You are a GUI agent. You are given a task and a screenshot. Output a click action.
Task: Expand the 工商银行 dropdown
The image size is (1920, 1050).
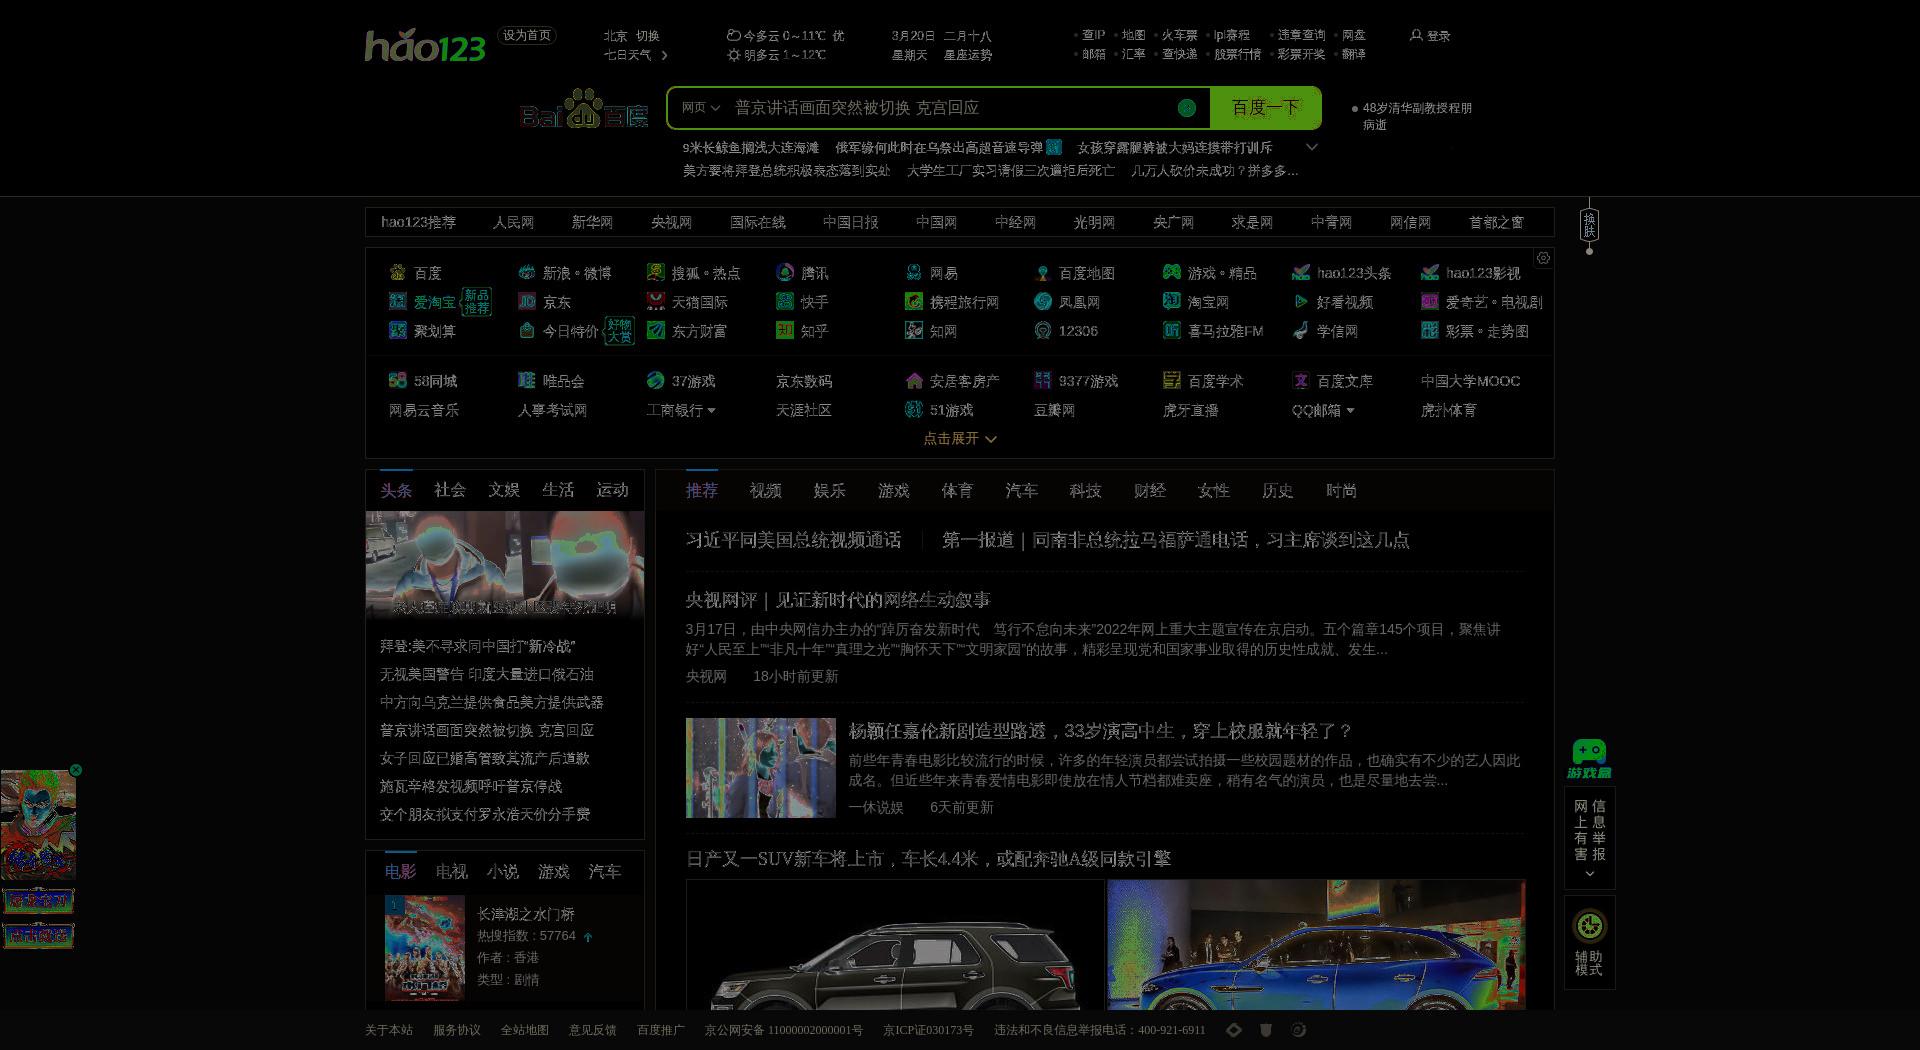[711, 410]
